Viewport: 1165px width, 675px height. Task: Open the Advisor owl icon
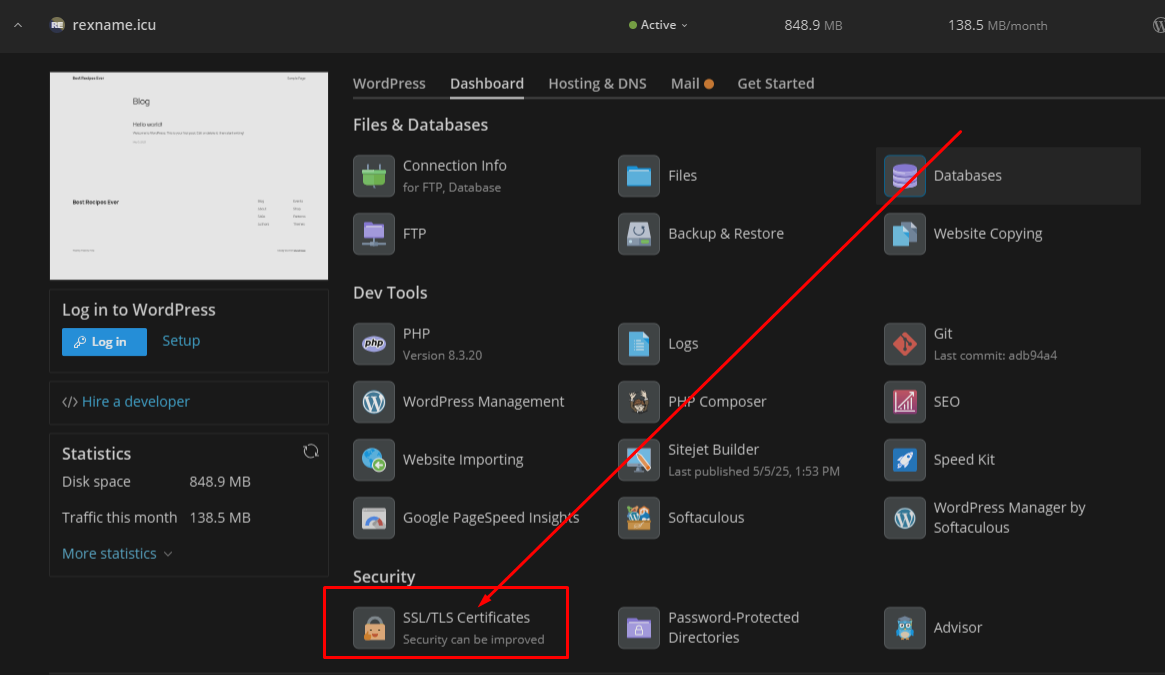coord(904,628)
